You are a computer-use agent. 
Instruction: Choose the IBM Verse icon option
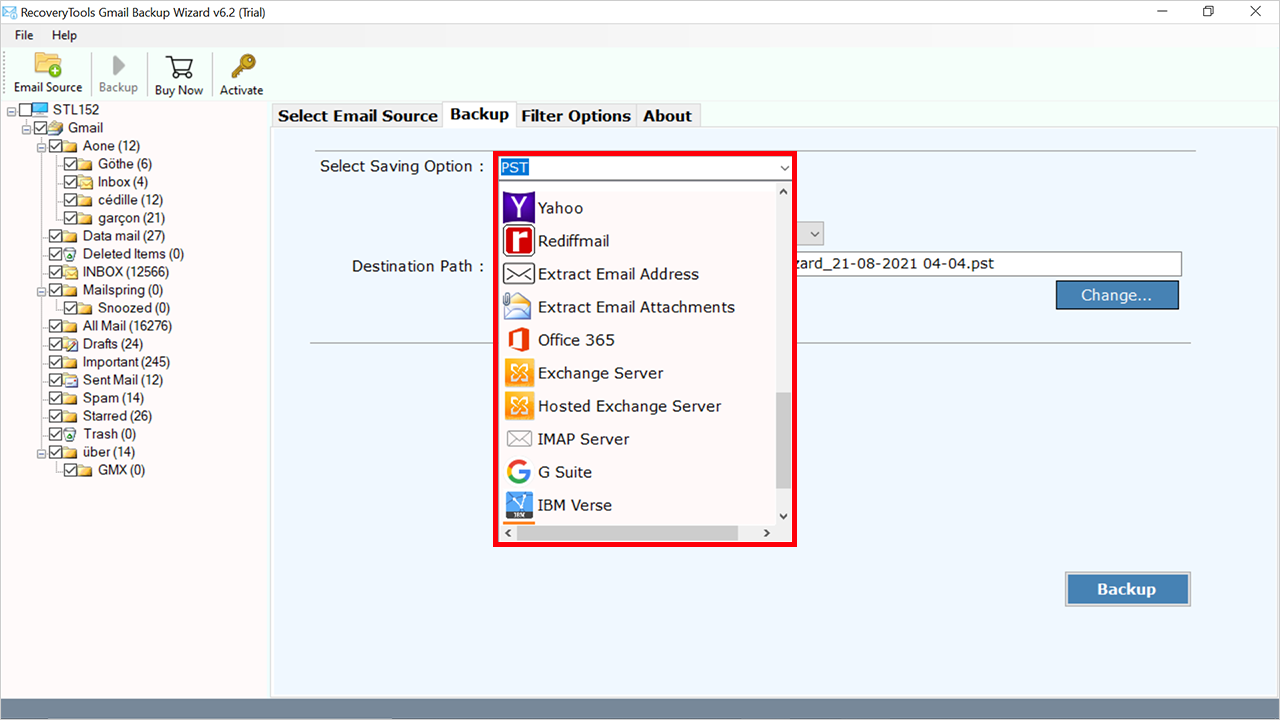[519, 505]
